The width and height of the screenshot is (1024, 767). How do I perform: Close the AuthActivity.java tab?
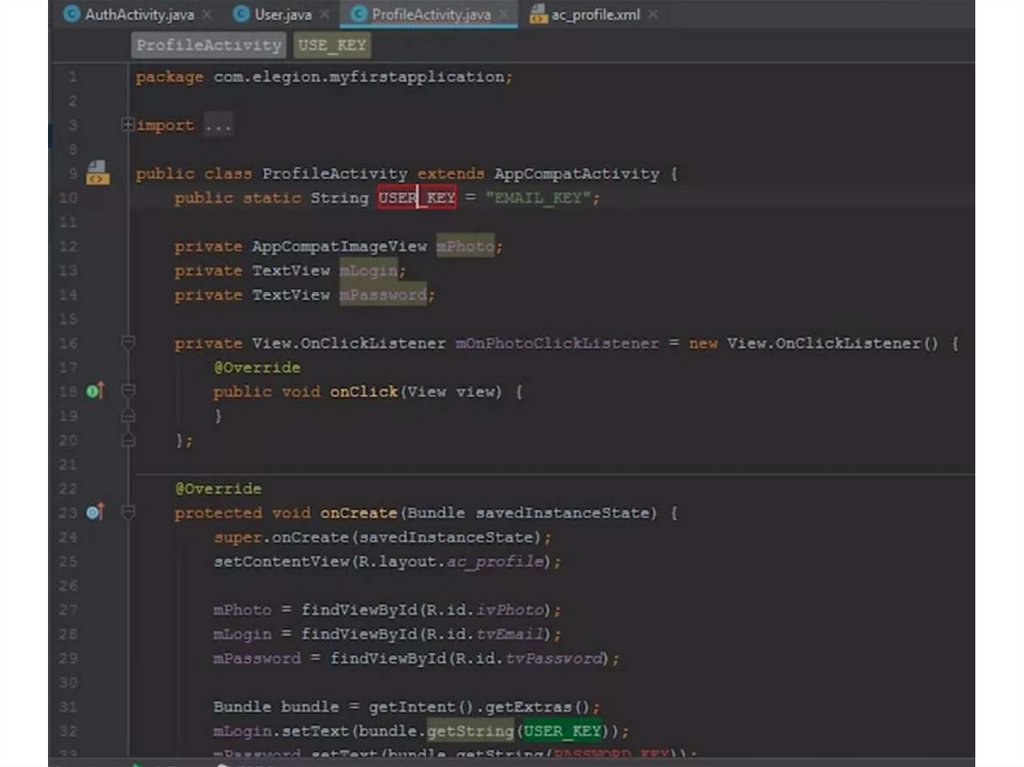(207, 15)
